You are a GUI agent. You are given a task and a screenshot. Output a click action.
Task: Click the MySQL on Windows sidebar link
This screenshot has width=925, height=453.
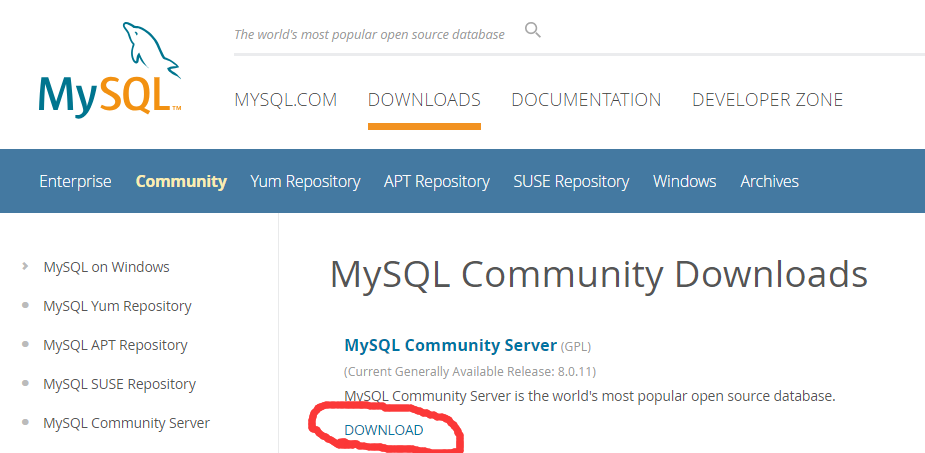click(106, 267)
